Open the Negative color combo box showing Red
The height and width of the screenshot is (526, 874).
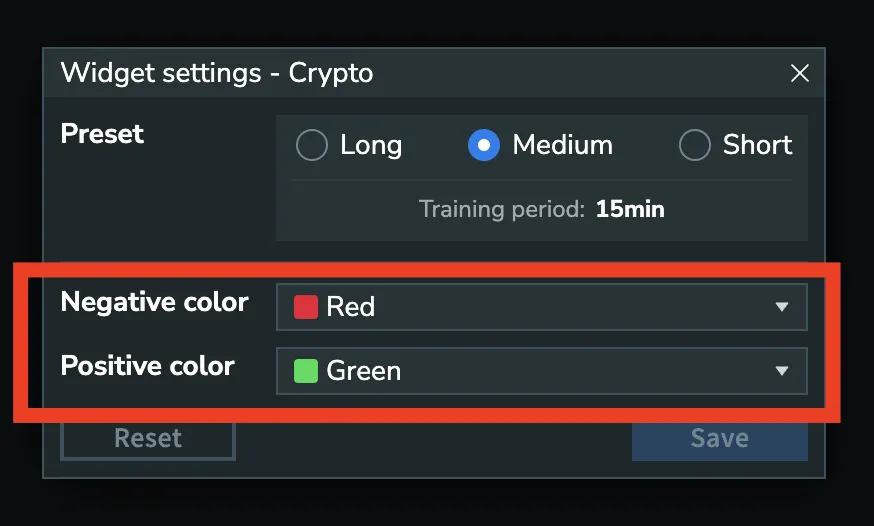[540, 307]
